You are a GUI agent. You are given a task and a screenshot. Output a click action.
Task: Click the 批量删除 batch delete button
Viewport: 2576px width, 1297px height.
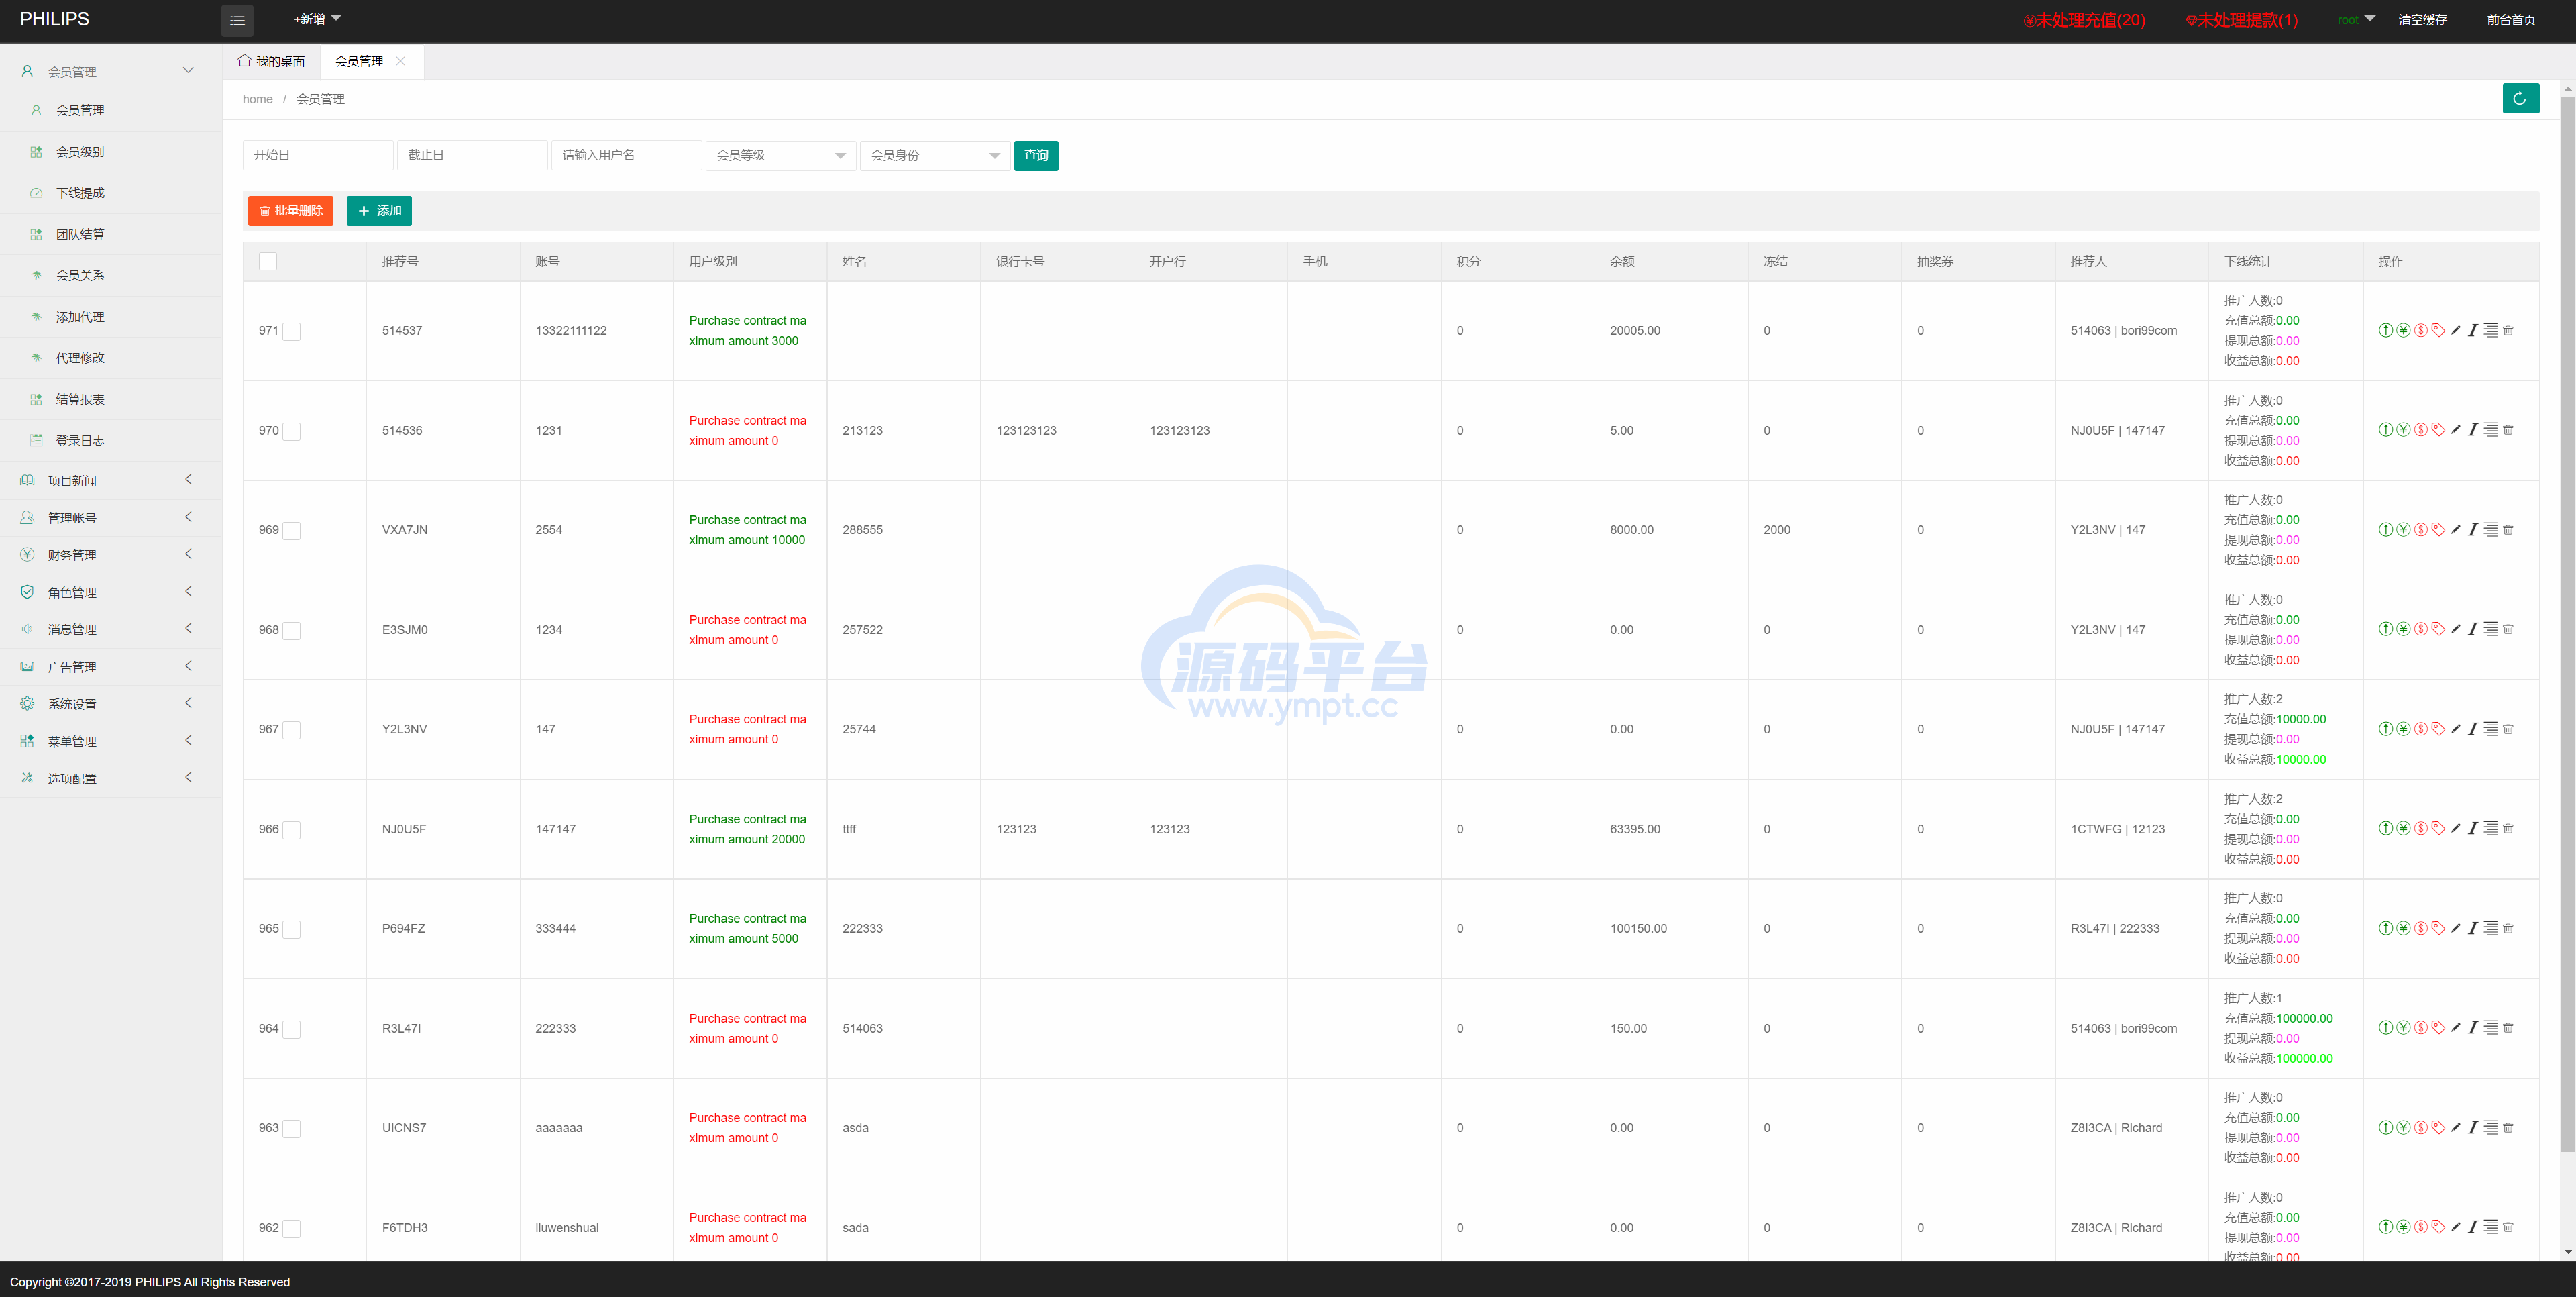[x=290, y=210]
